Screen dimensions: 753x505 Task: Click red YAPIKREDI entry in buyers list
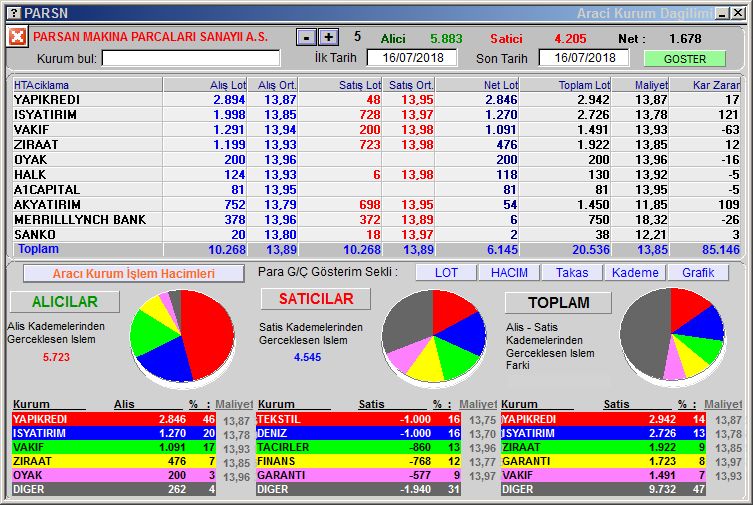(x=114, y=419)
